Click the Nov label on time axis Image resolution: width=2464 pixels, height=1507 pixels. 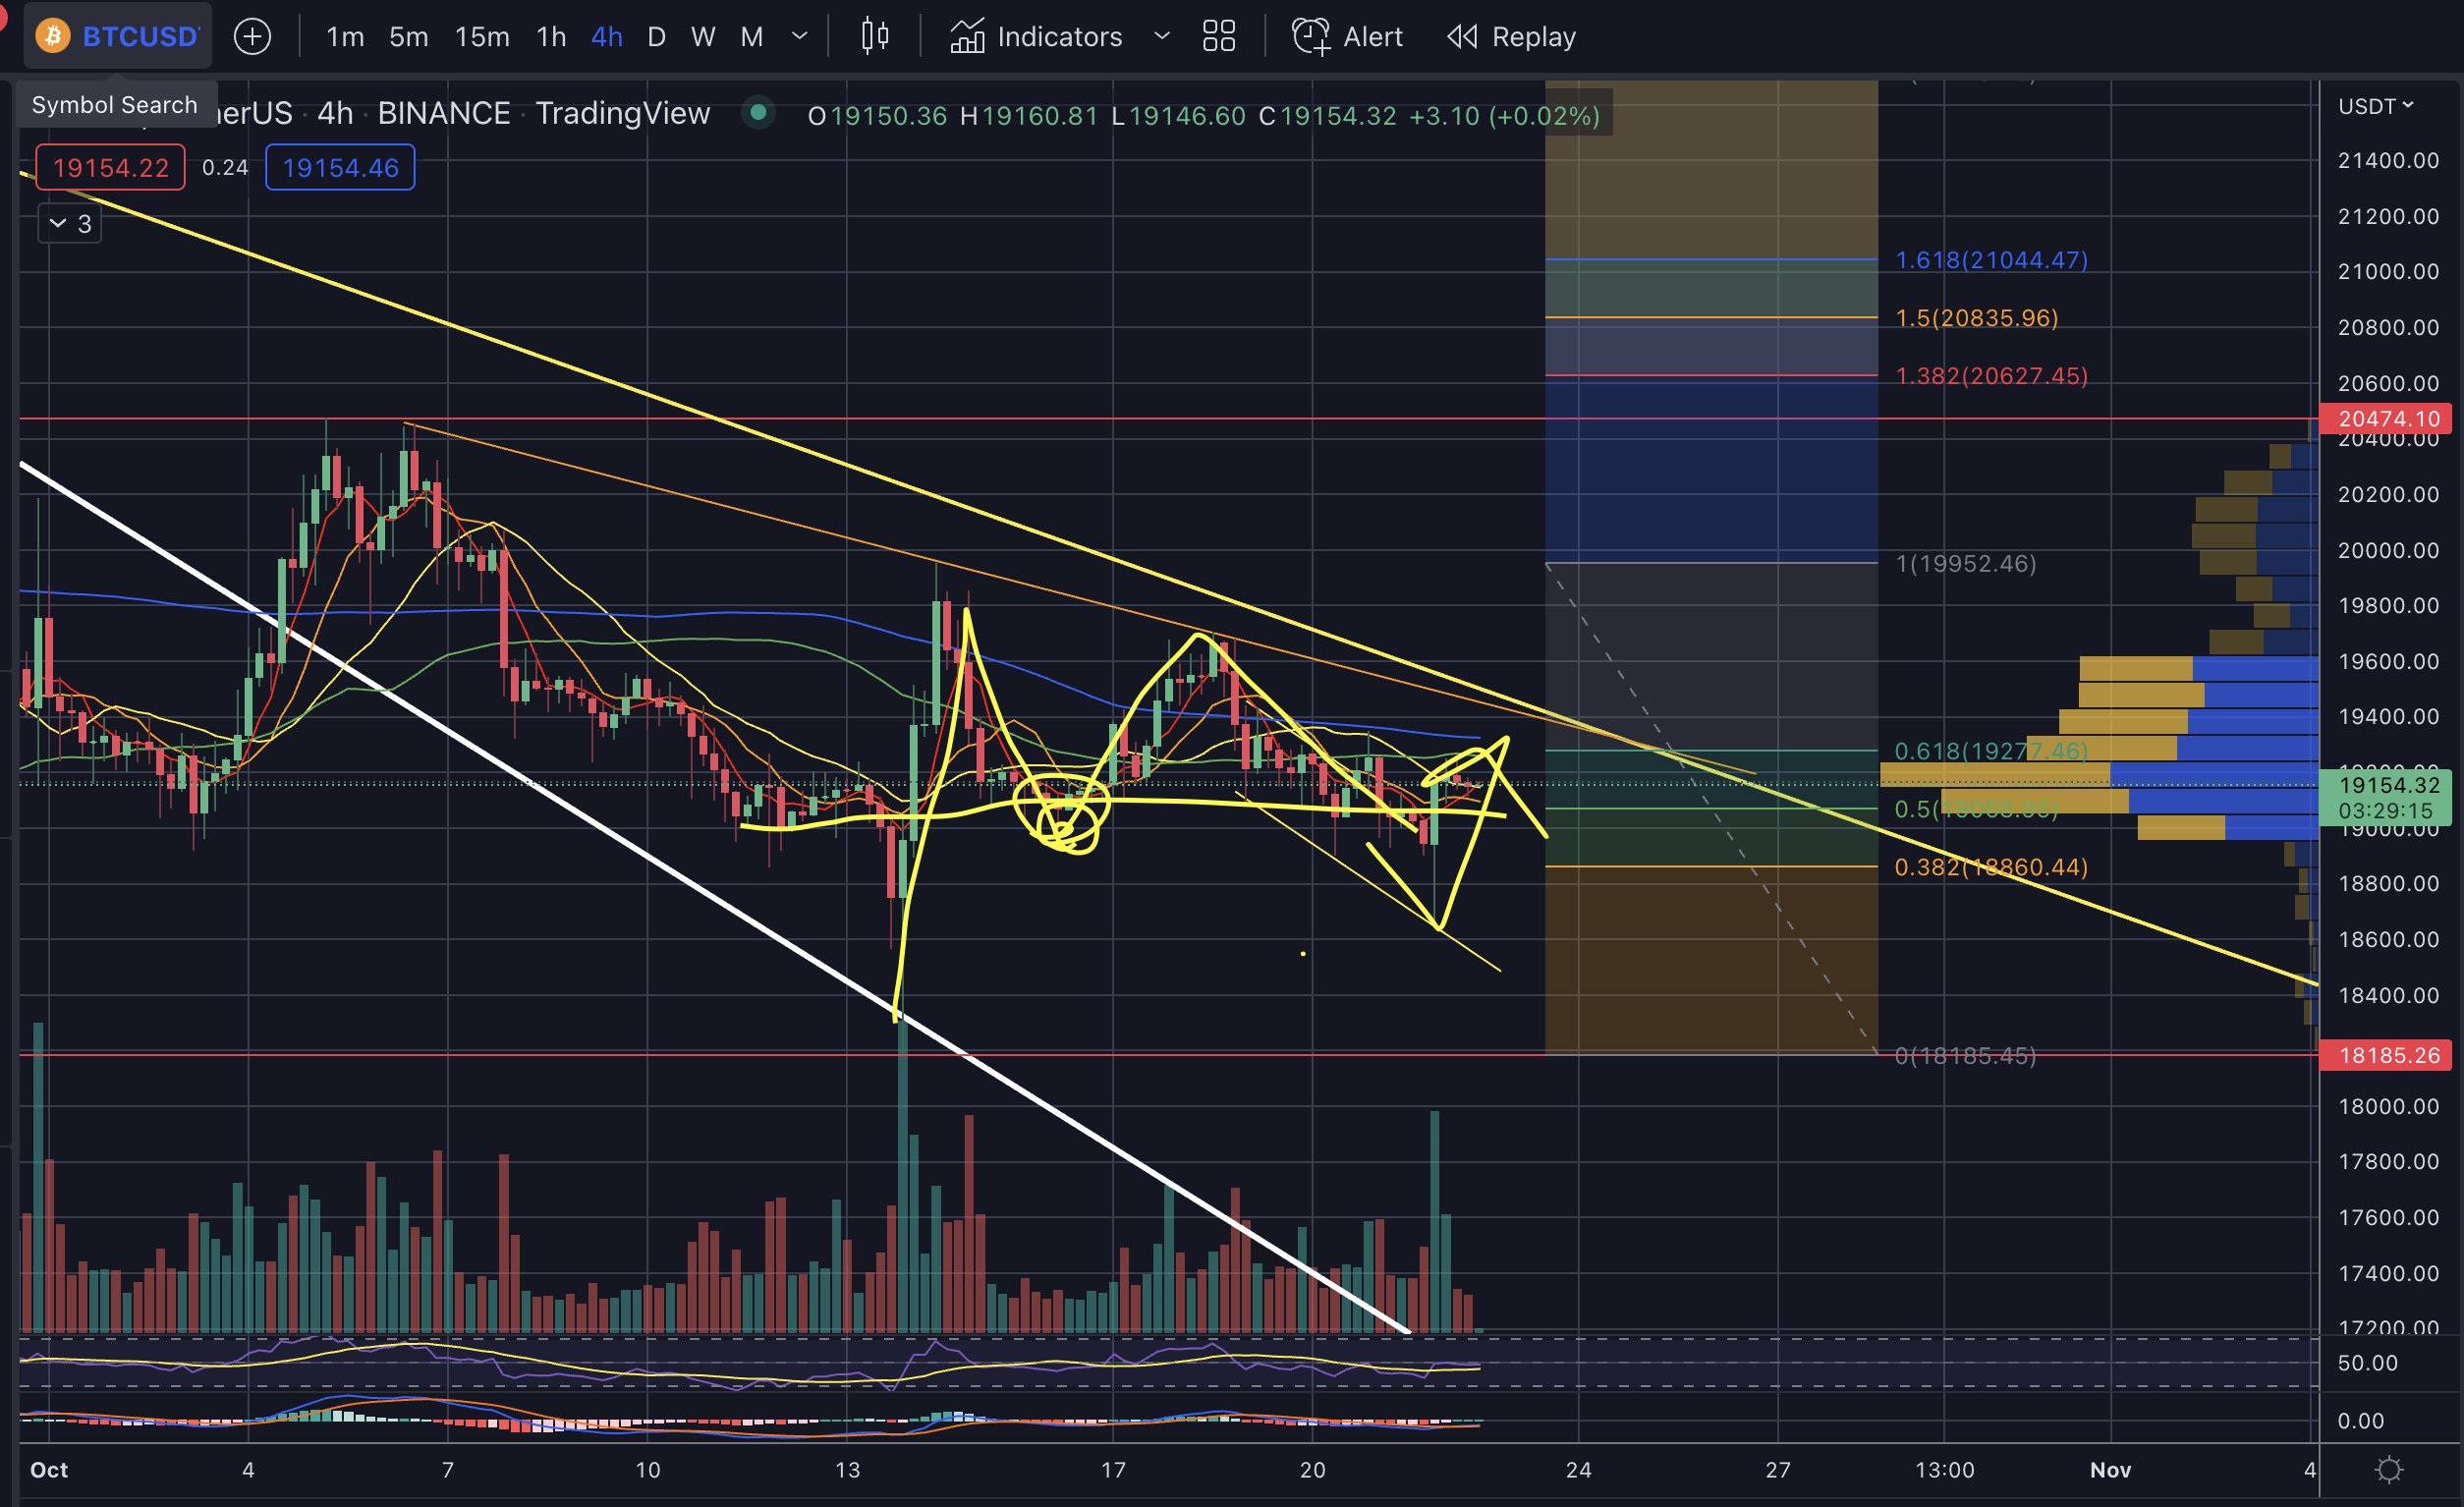(2110, 1469)
